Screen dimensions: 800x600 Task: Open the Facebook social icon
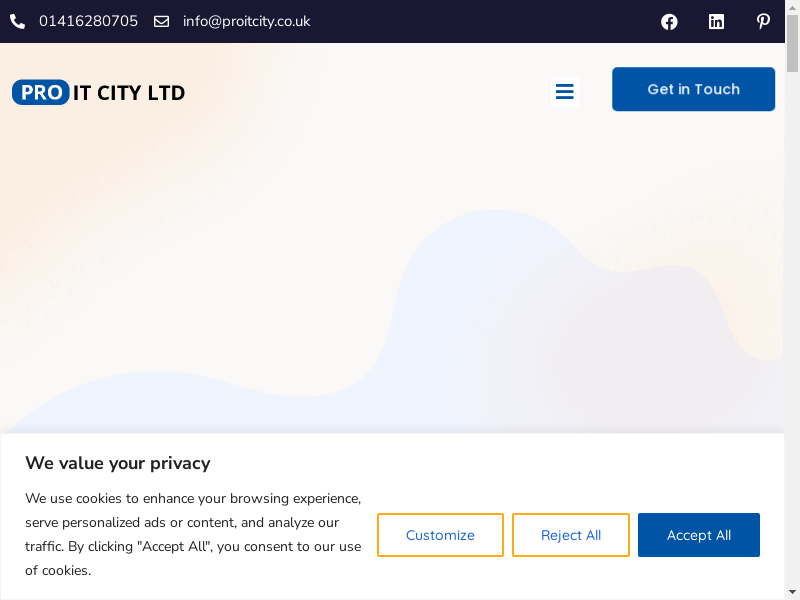[669, 22]
